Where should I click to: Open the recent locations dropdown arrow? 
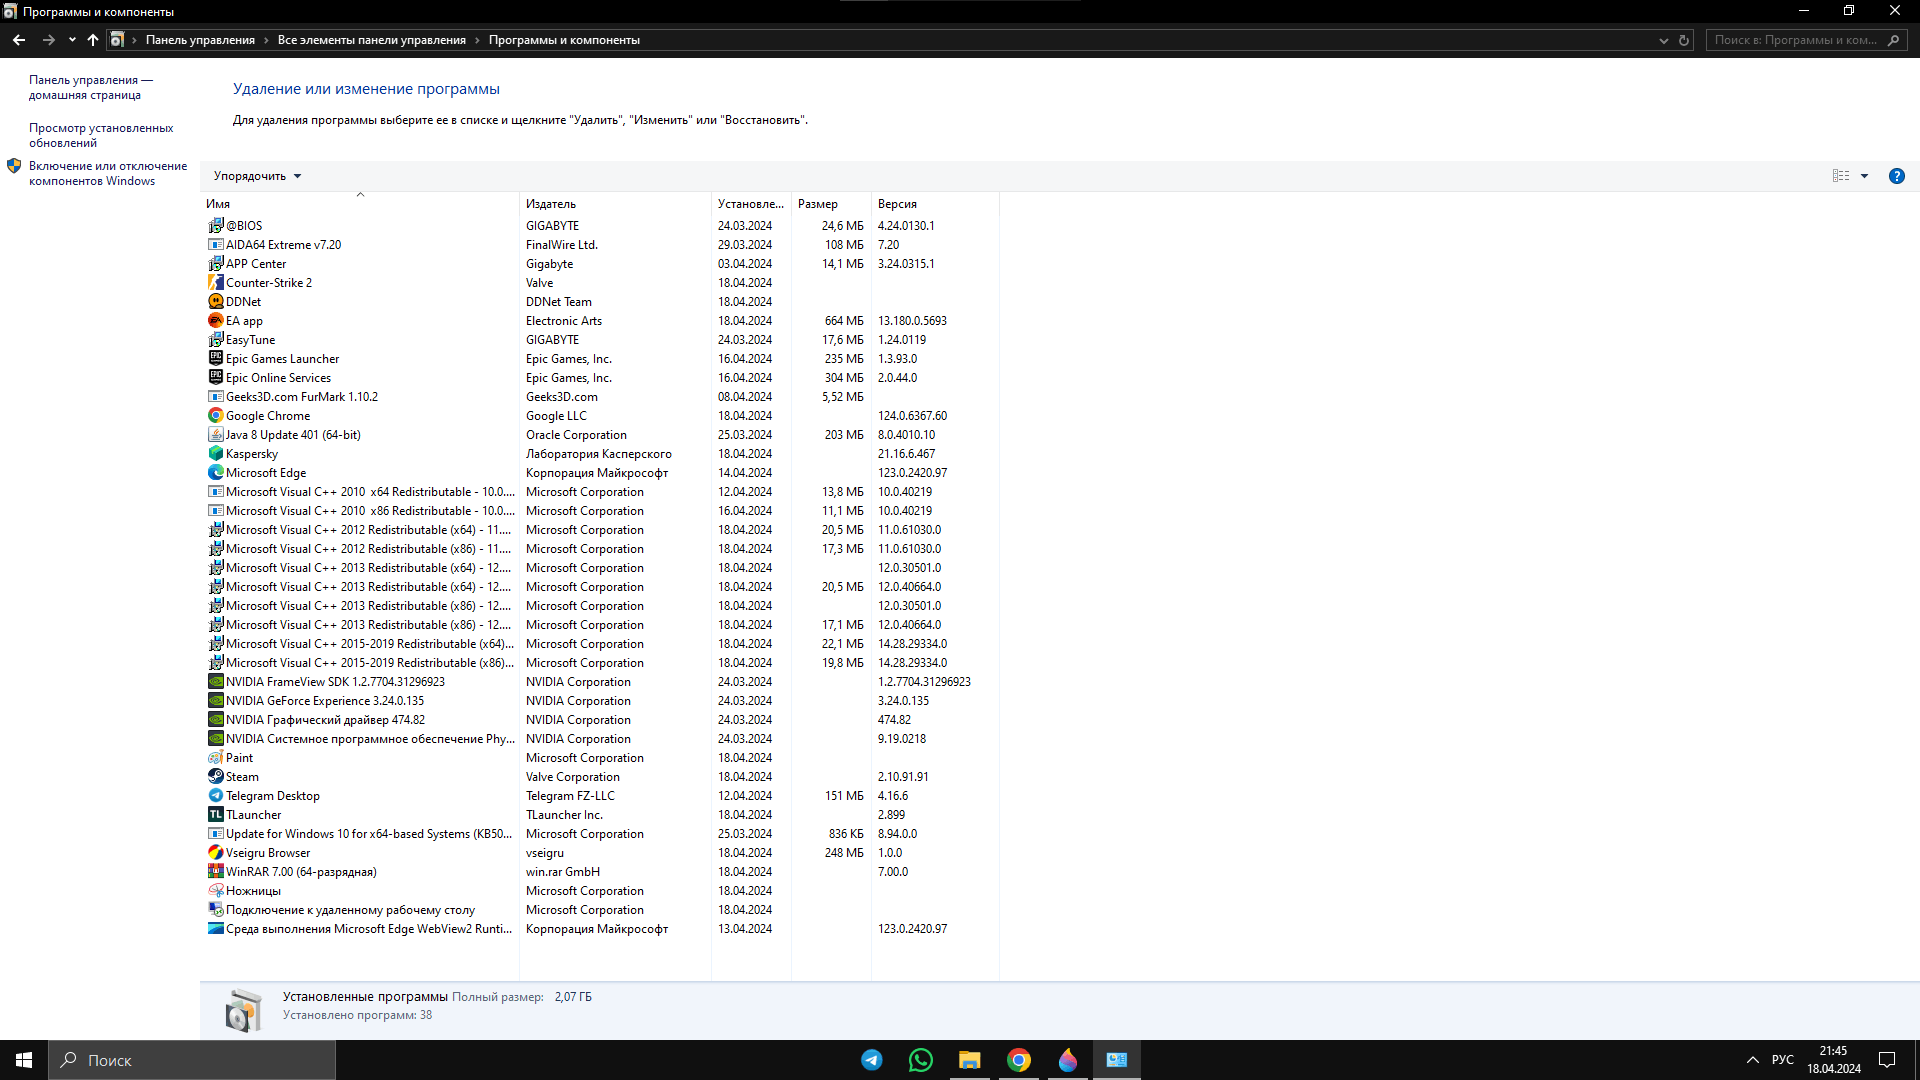coord(72,40)
